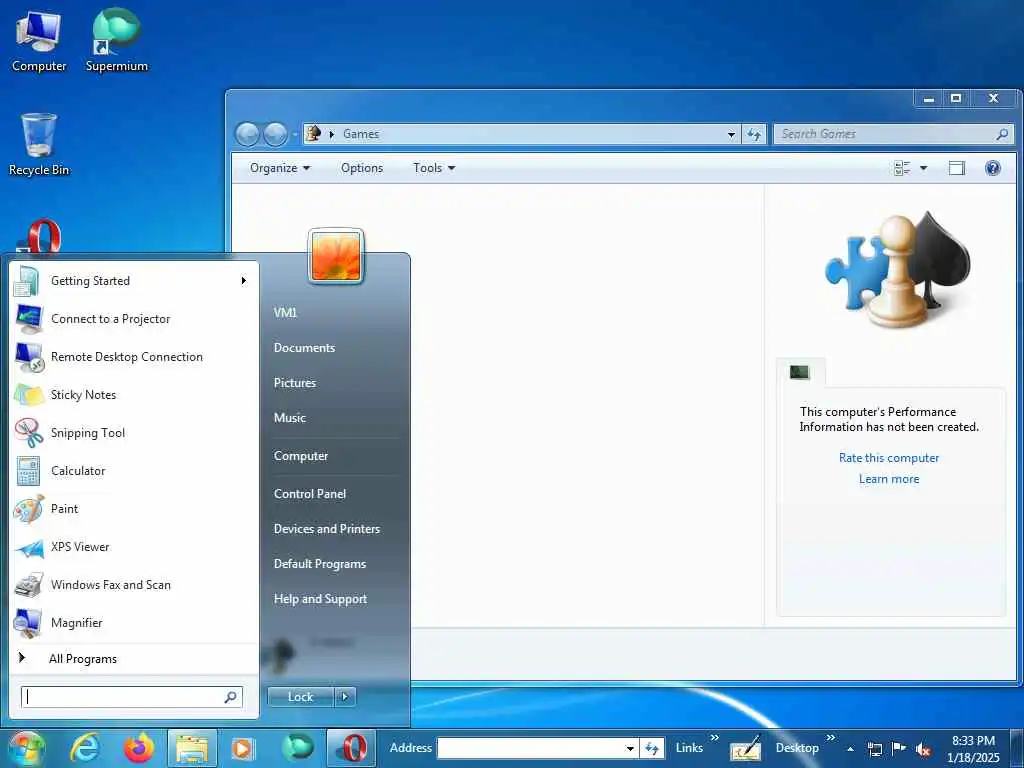
Task: Open Pictures from Start menu
Action: coord(295,383)
